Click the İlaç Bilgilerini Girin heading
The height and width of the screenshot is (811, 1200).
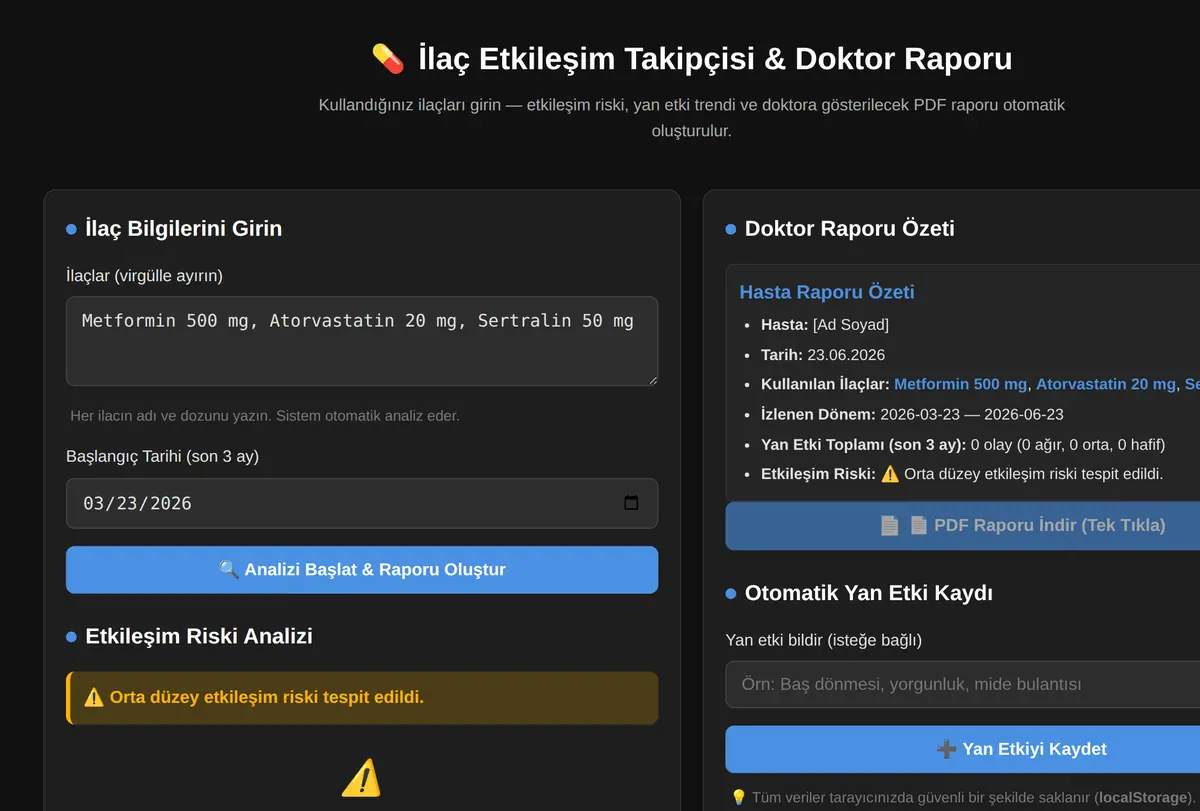[184, 228]
